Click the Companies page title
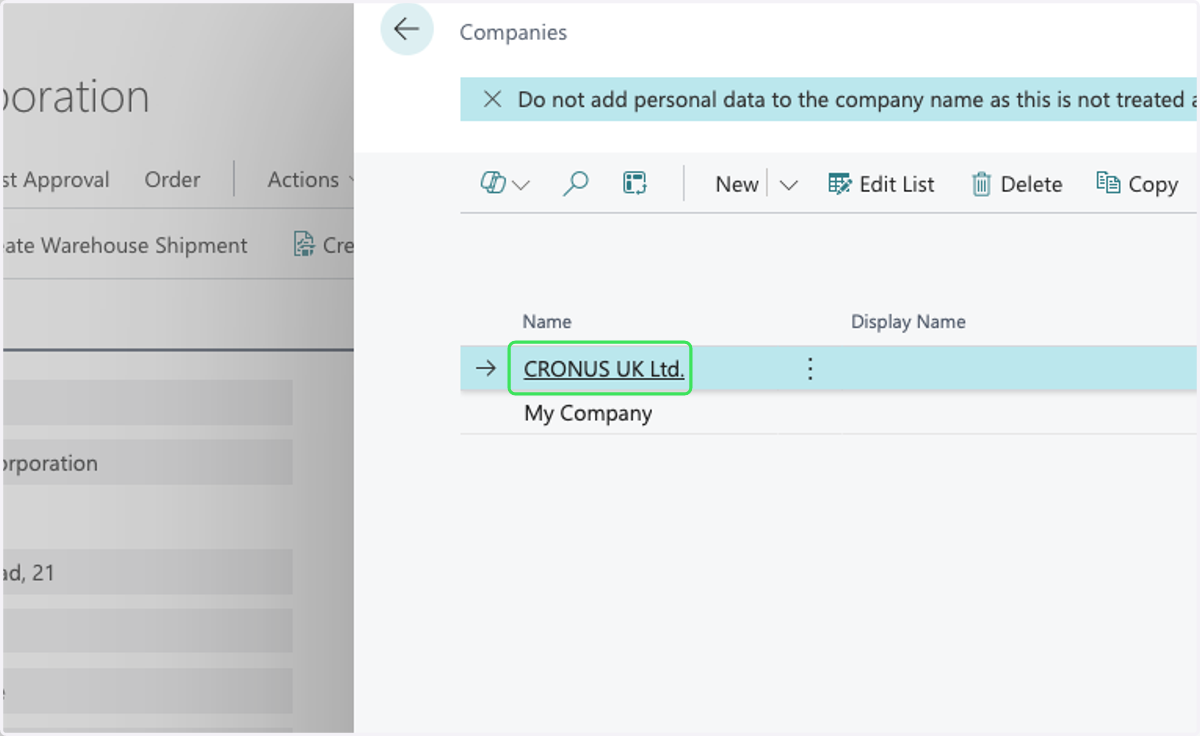Image resolution: width=1200 pixels, height=736 pixels. tap(513, 32)
